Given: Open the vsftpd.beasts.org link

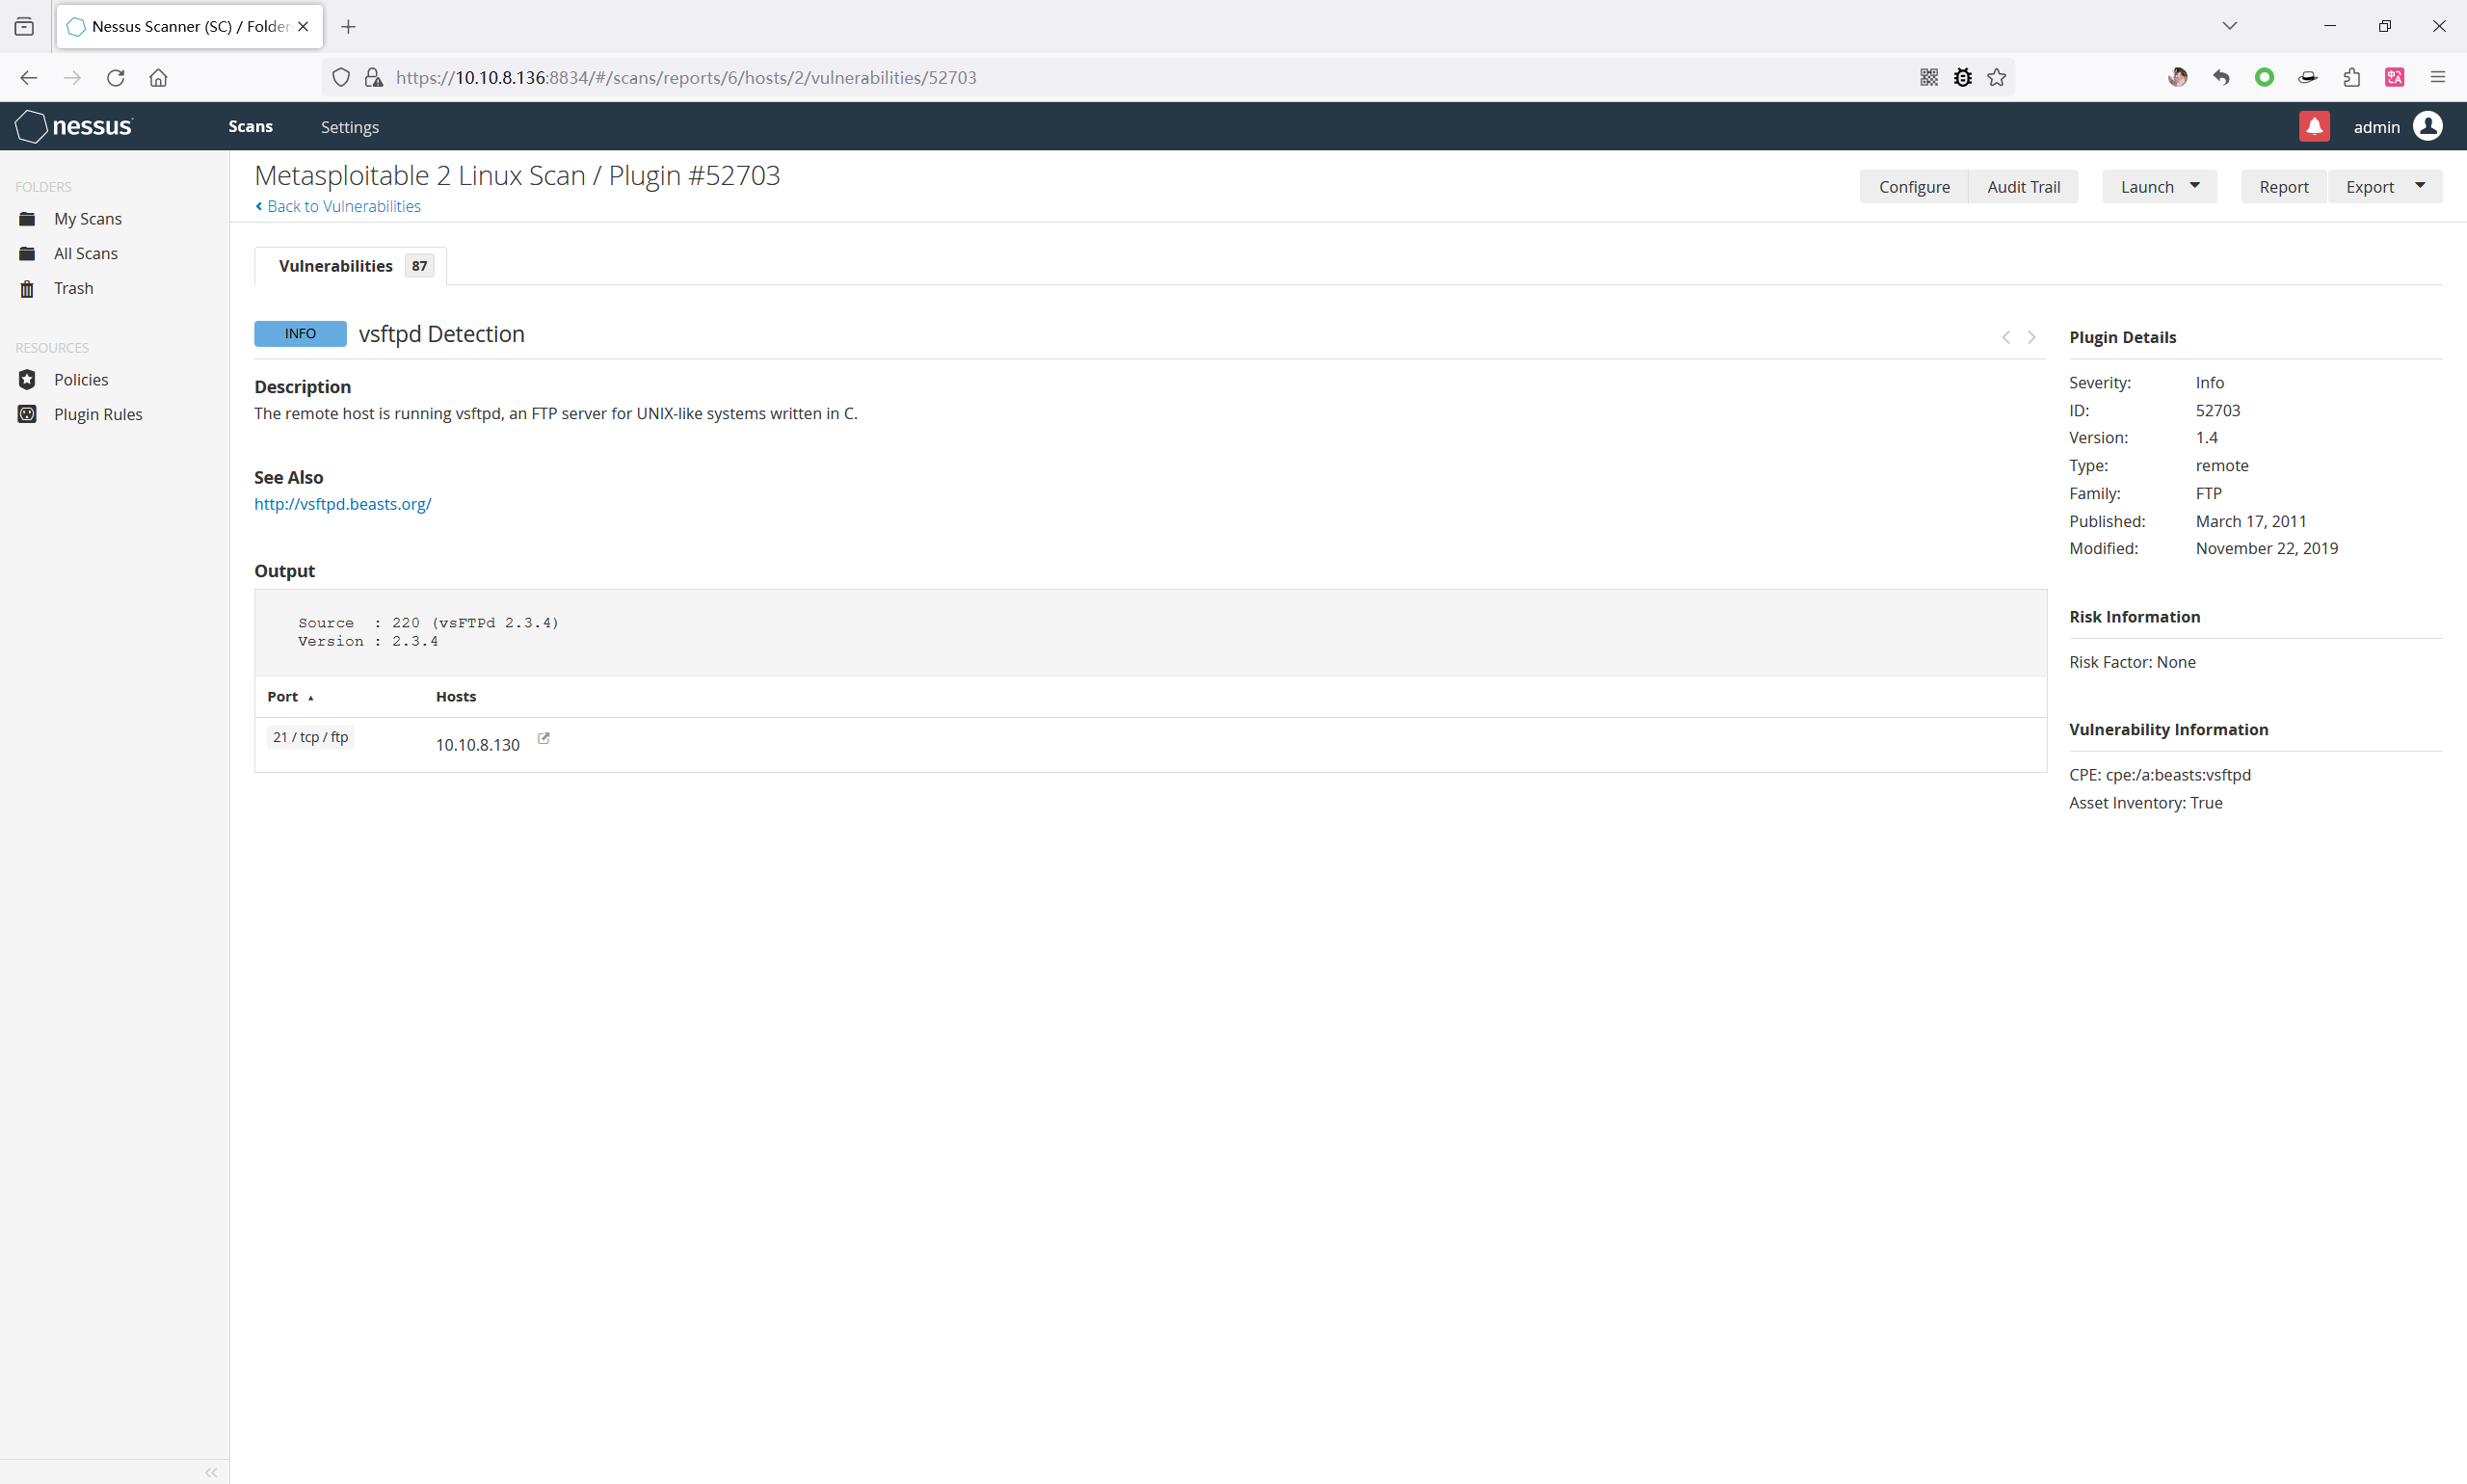Looking at the screenshot, I should coord(343,504).
